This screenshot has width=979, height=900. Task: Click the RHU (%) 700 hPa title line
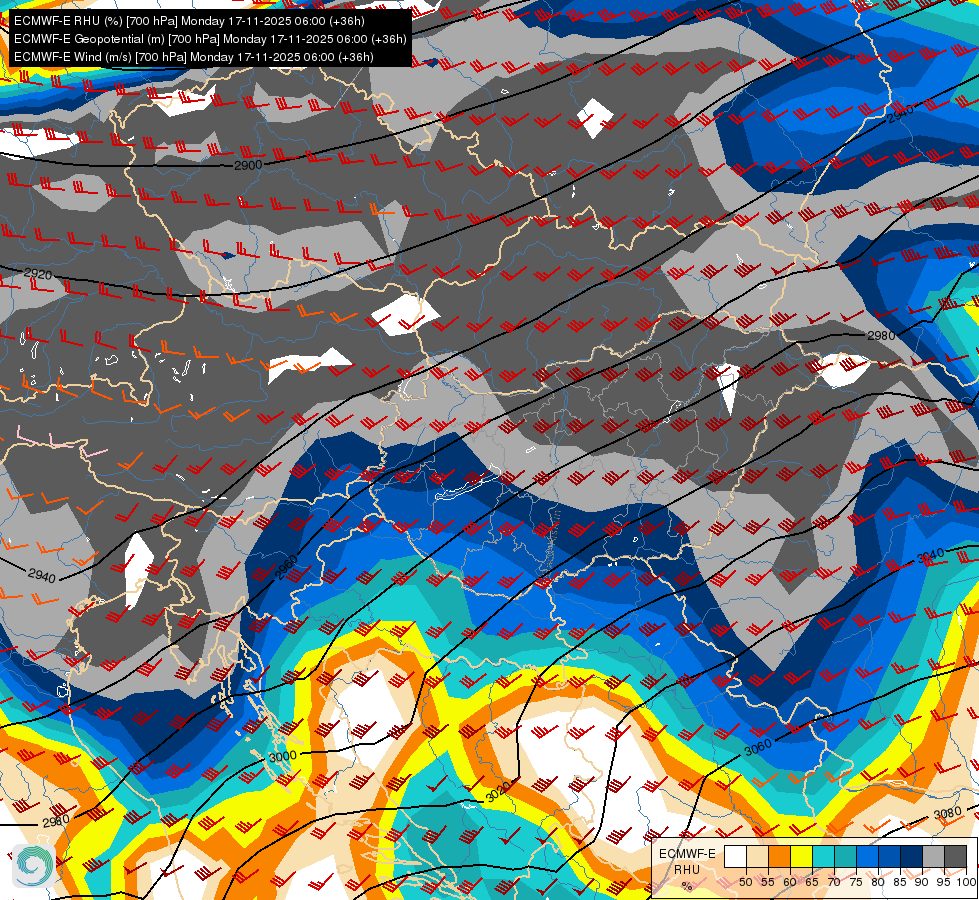pos(189,21)
